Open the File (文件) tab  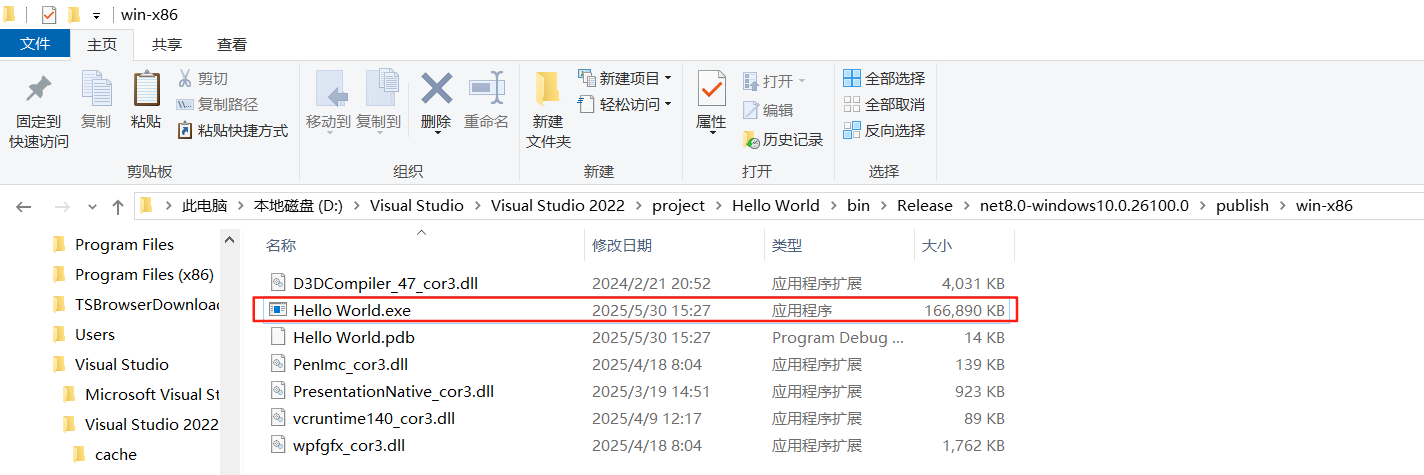click(x=35, y=44)
